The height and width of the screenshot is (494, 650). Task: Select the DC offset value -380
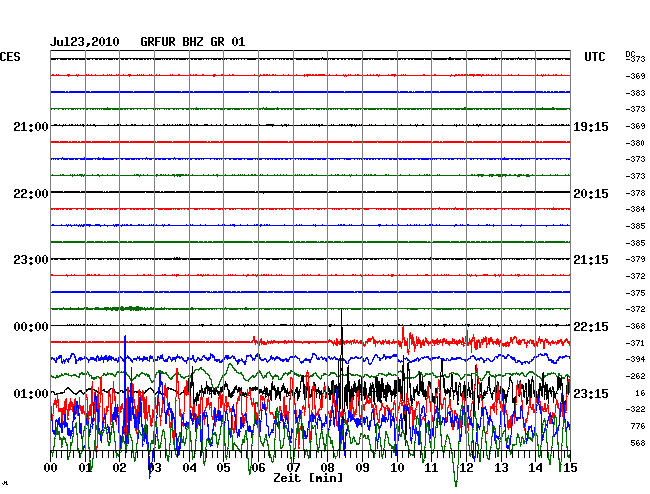point(635,143)
